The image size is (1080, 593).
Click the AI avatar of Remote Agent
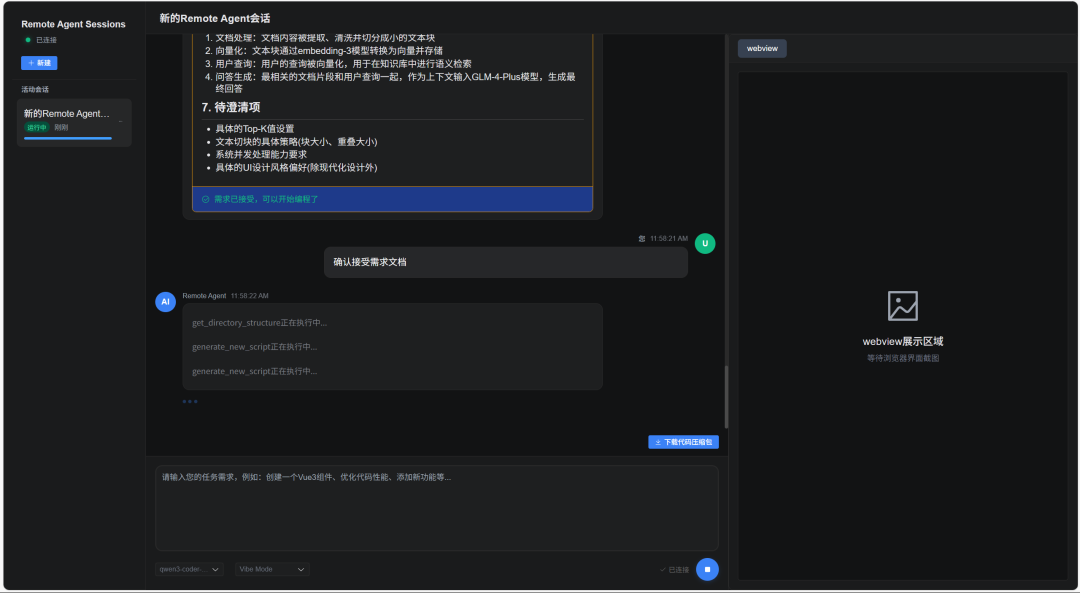pyautogui.click(x=166, y=301)
